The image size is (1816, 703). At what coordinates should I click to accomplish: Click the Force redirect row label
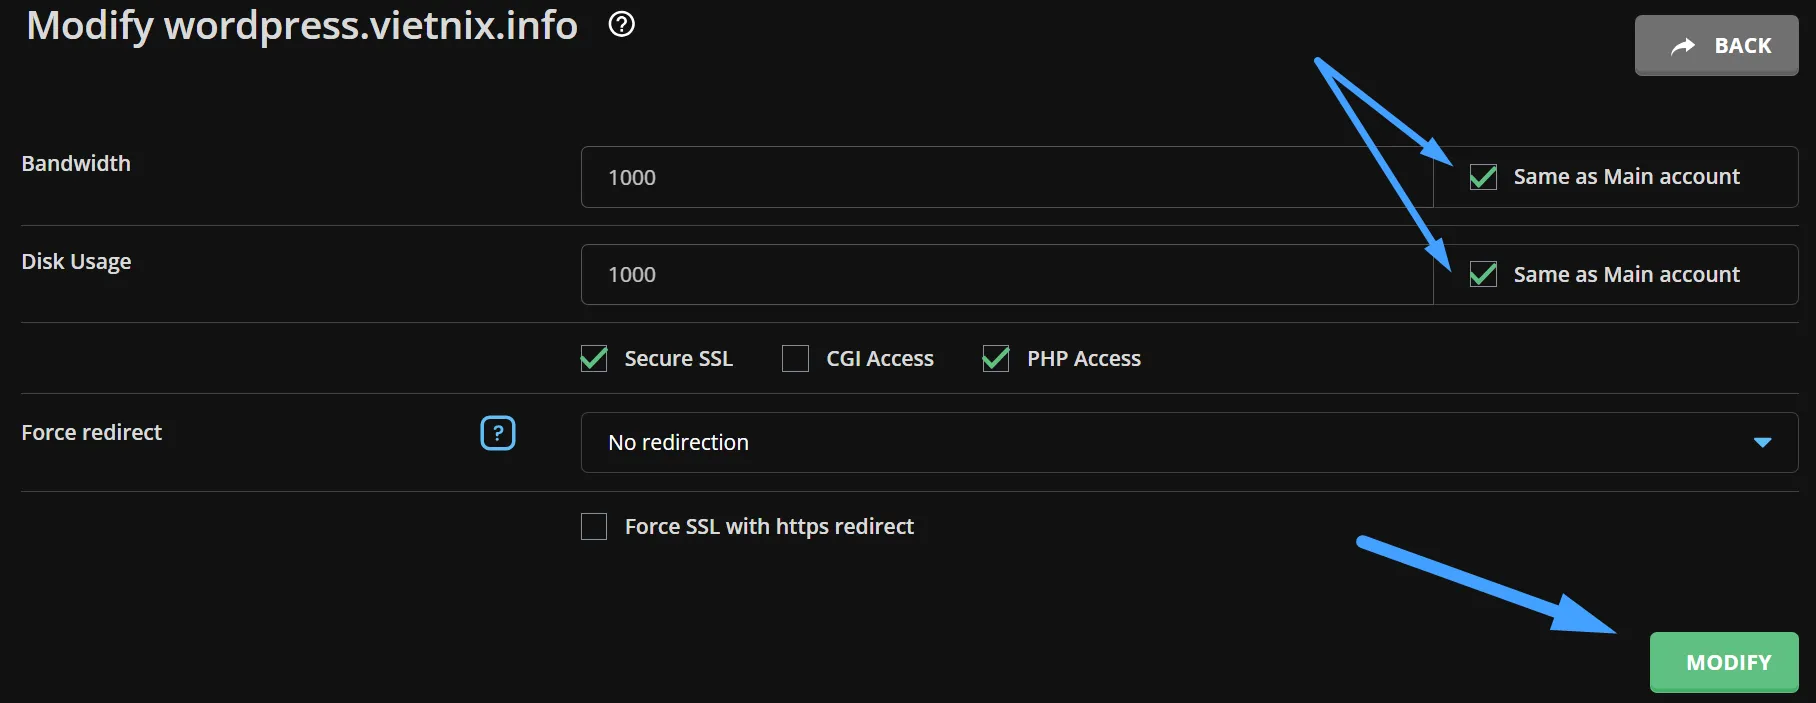tap(92, 432)
